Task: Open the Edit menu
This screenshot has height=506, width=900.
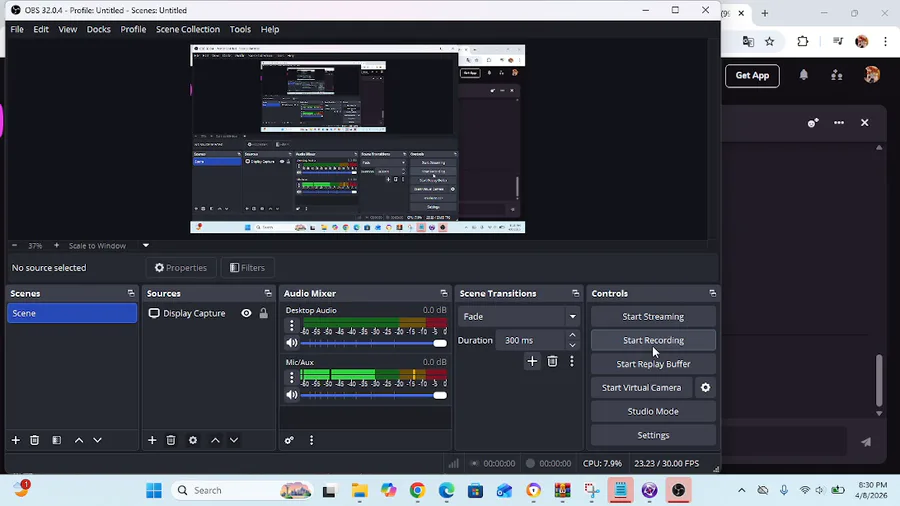Action: 41,29
